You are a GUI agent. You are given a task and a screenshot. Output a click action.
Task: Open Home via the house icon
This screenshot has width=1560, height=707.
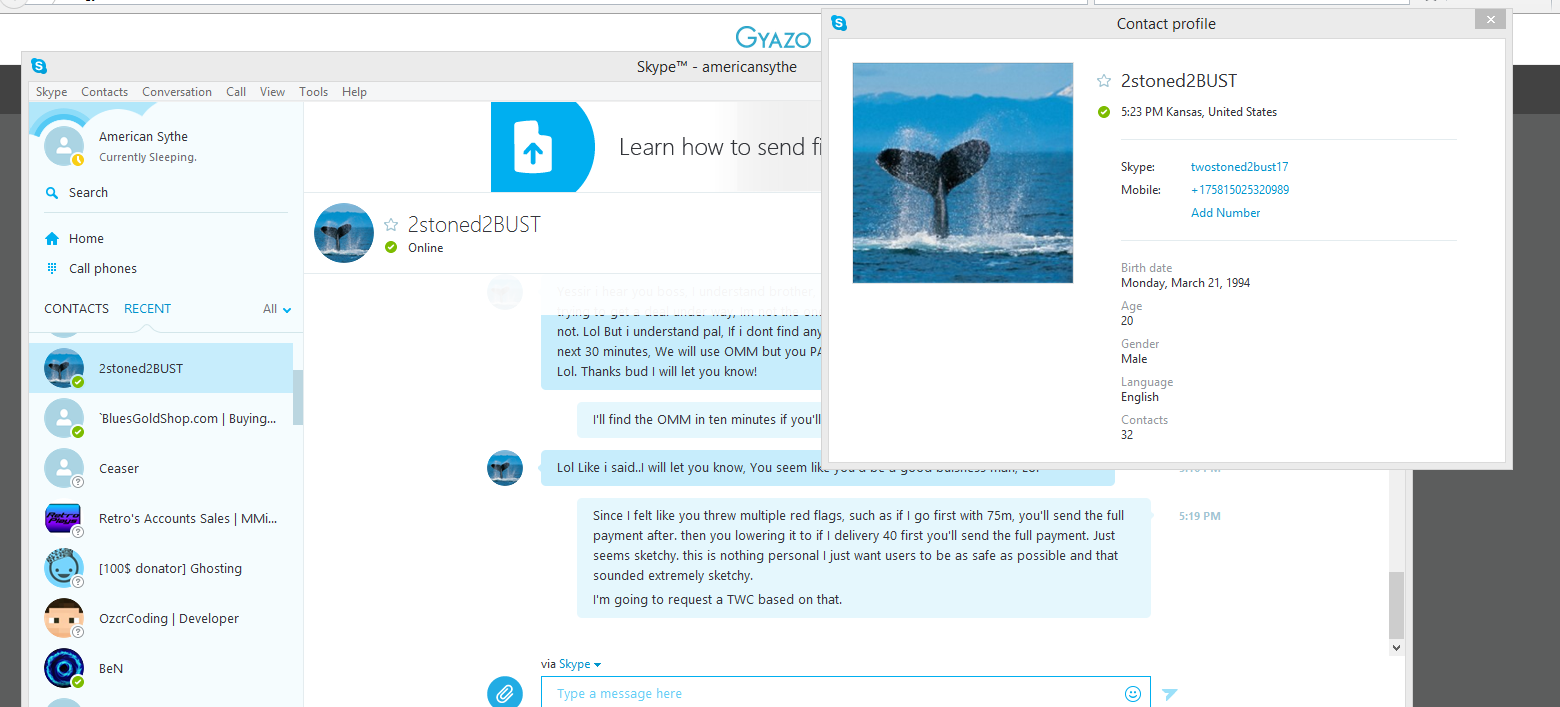[x=52, y=238]
